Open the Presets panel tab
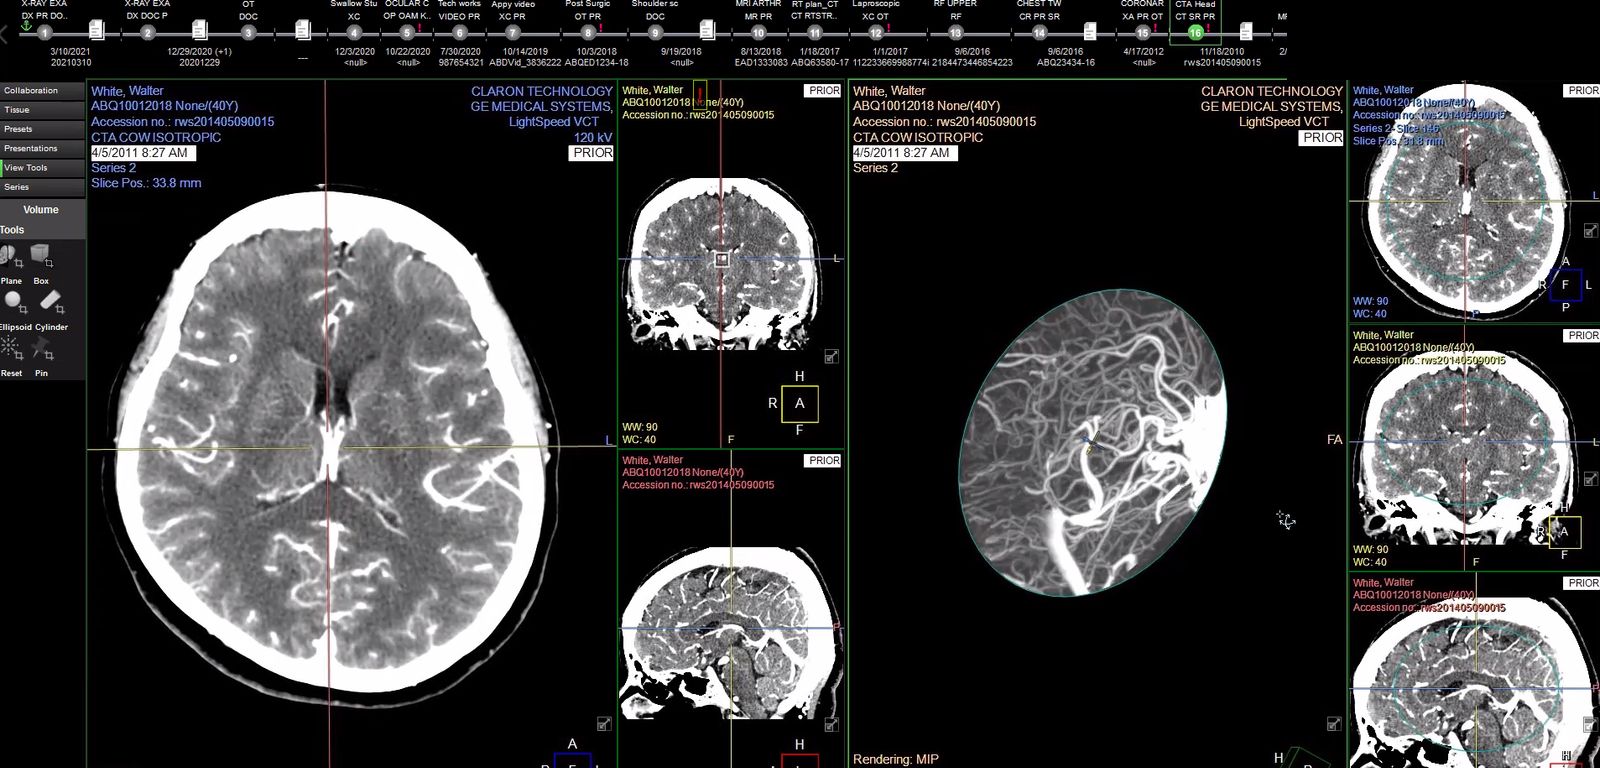The width and height of the screenshot is (1600, 768). click(x=42, y=129)
